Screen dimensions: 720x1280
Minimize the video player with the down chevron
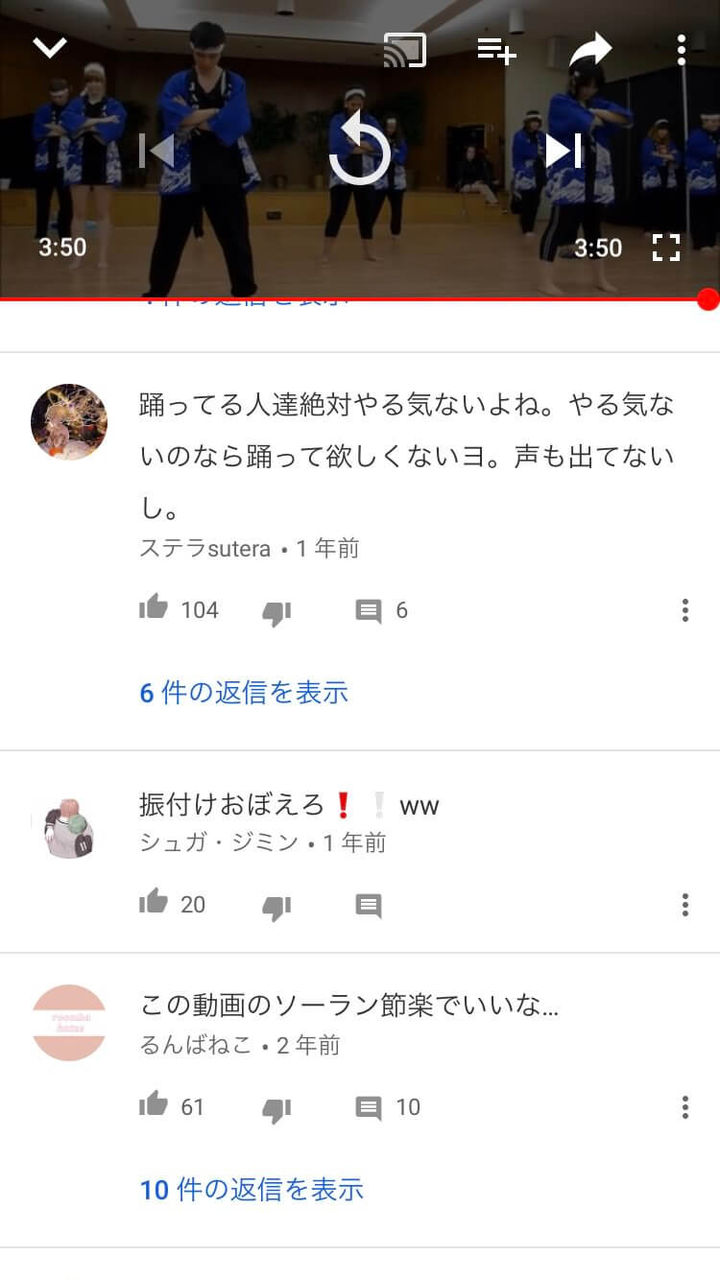50,47
